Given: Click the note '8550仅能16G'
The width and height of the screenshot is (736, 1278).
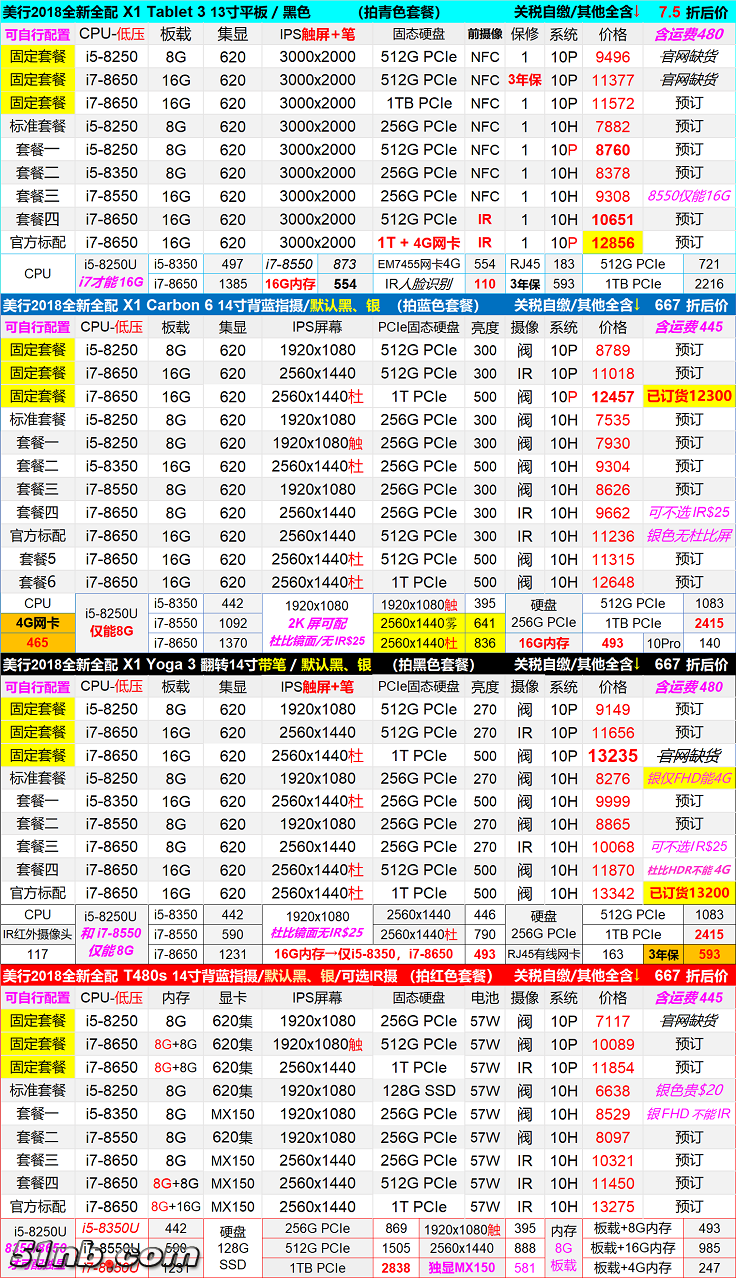Looking at the screenshot, I should pos(689,196).
